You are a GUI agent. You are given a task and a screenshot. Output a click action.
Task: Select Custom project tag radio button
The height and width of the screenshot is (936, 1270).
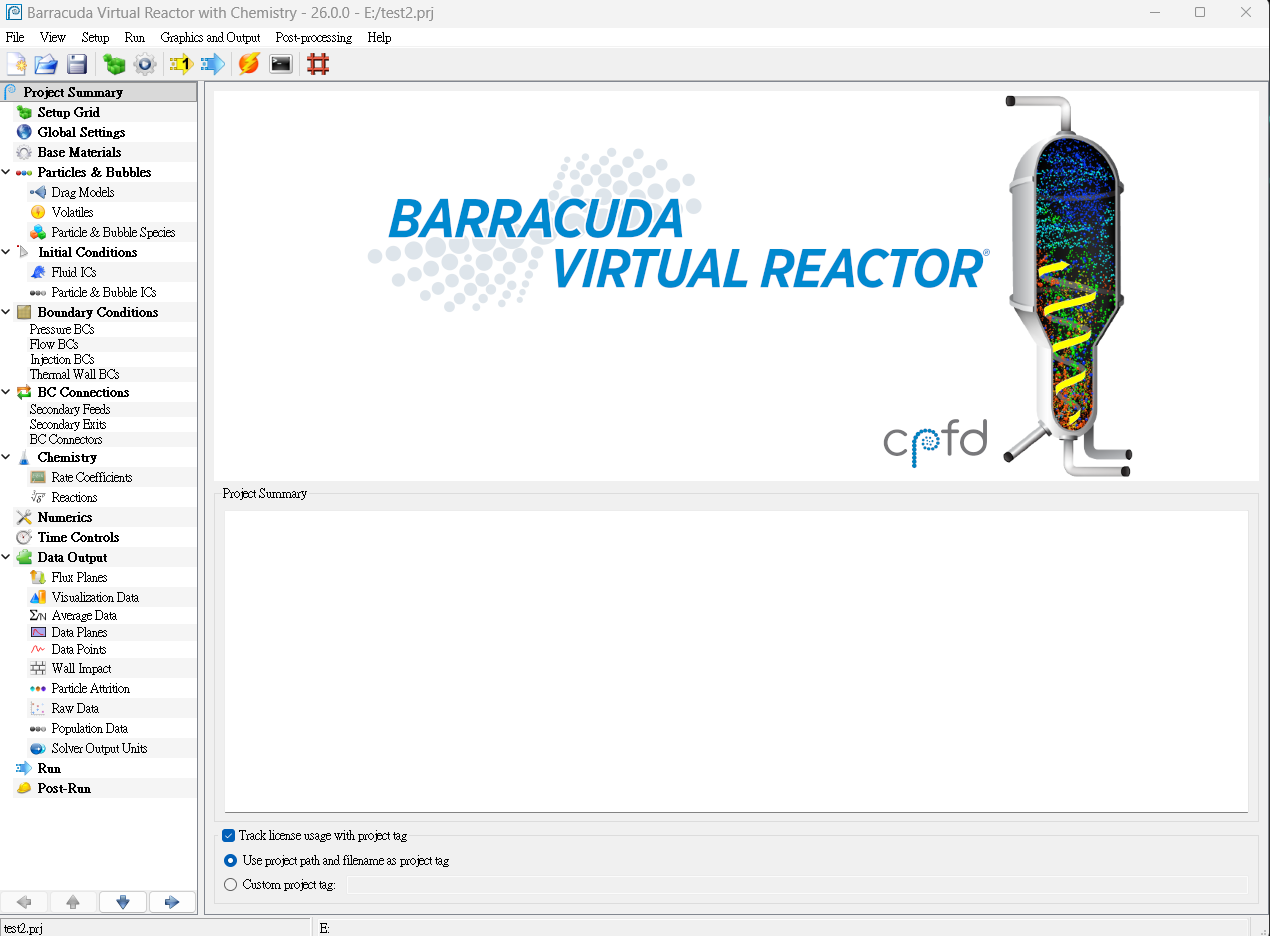[231, 884]
